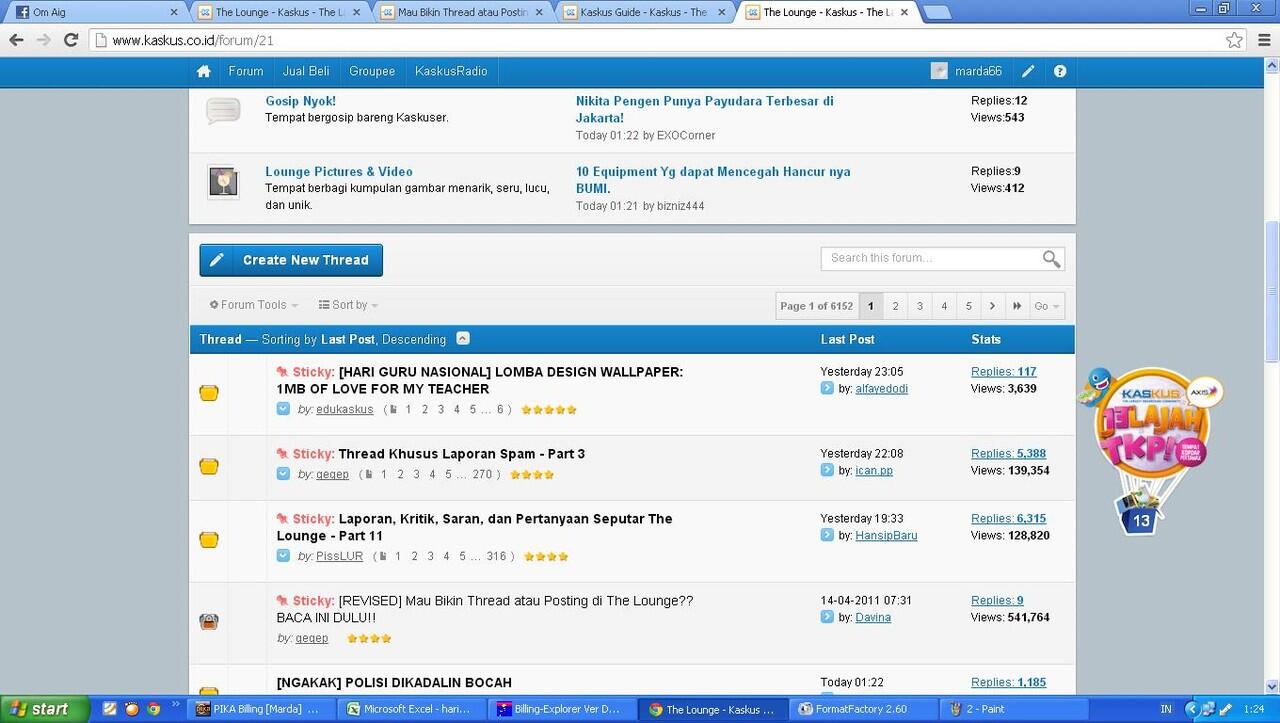This screenshot has height=723, width=1280.
Task: Open the help question mark icon
Action: pyautogui.click(x=1060, y=71)
